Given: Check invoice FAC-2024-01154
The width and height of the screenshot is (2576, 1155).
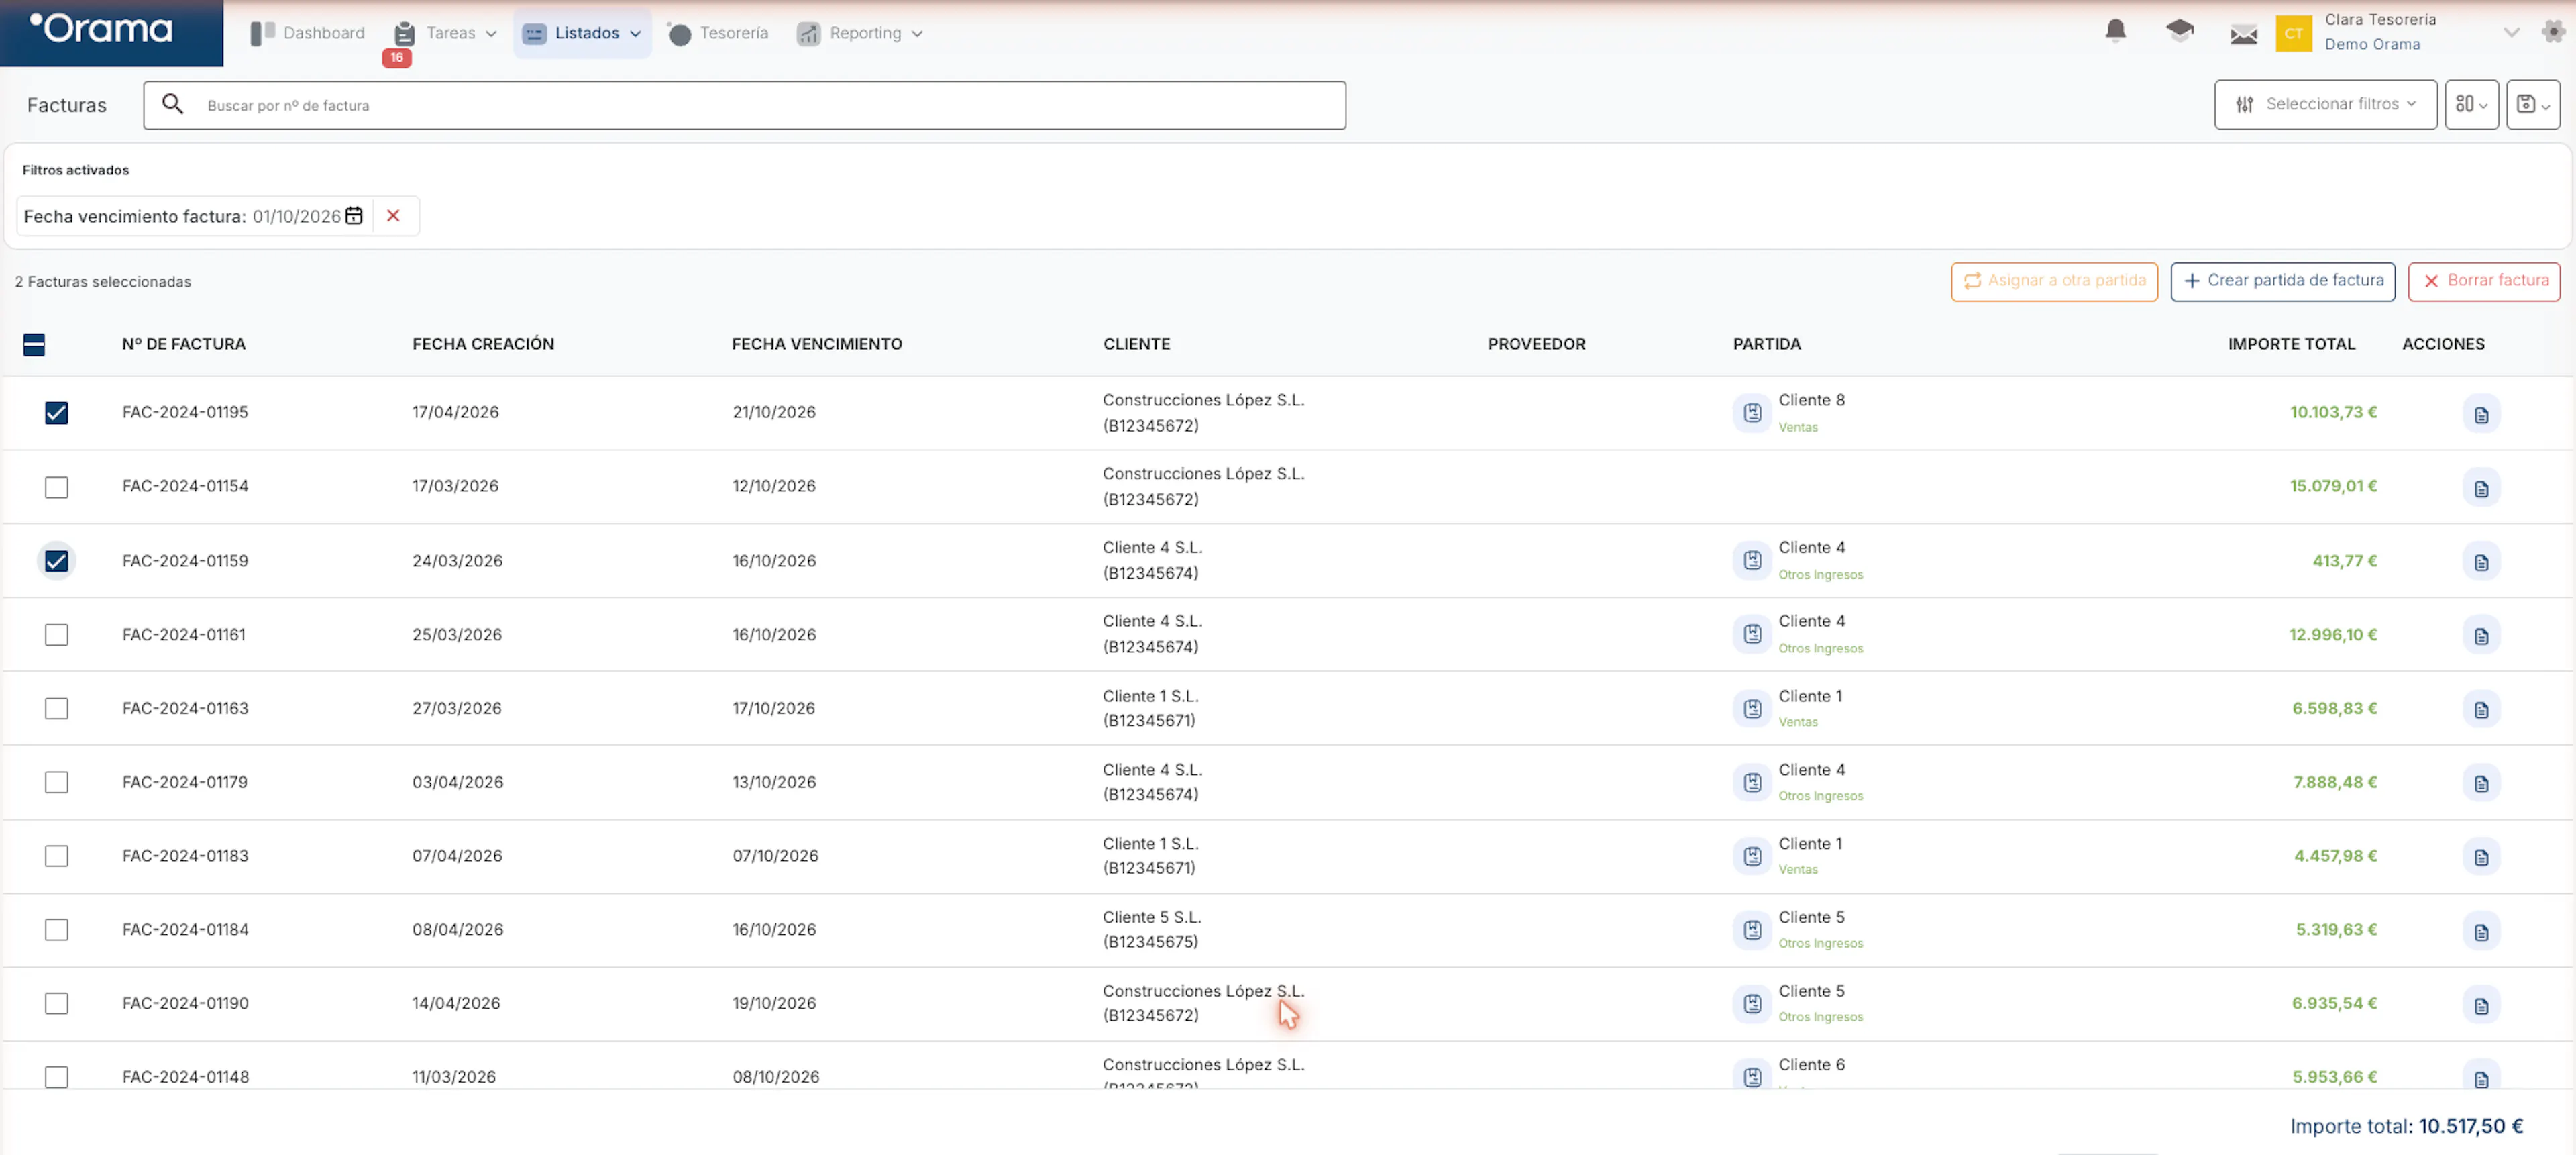Looking at the screenshot, I should (x=56, y=487).
